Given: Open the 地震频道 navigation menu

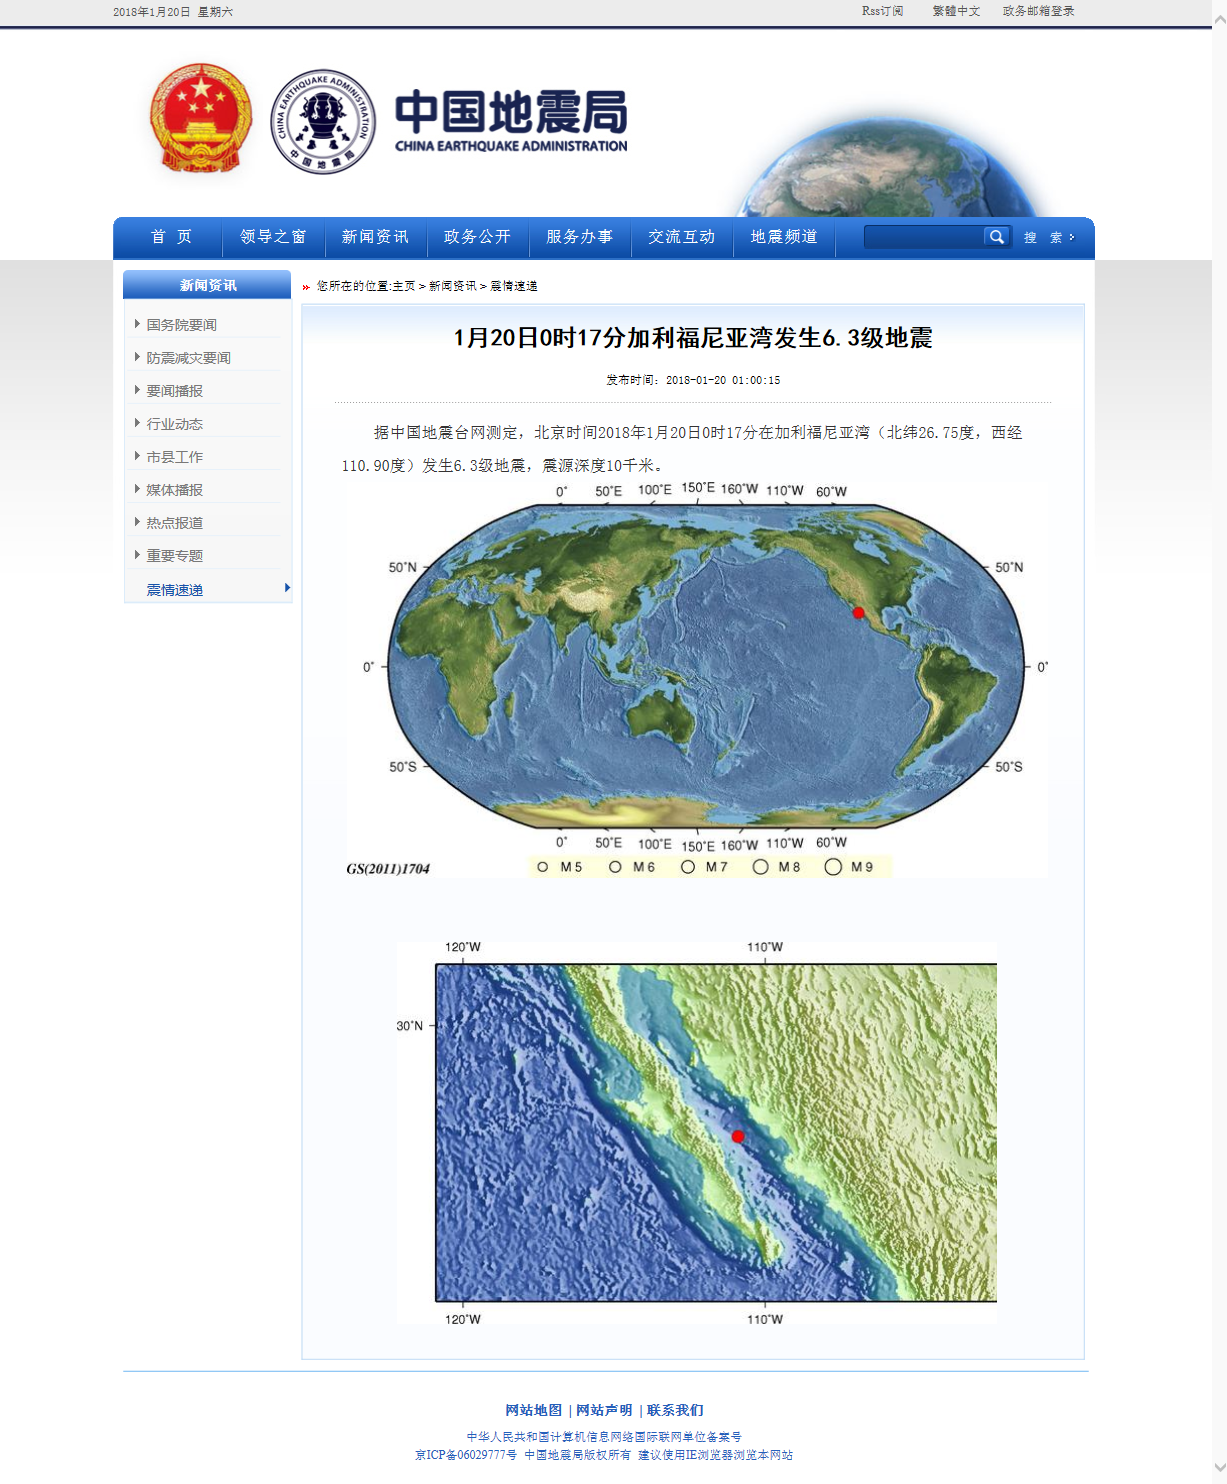Looking at the screenshot, I should coord(784,237).
